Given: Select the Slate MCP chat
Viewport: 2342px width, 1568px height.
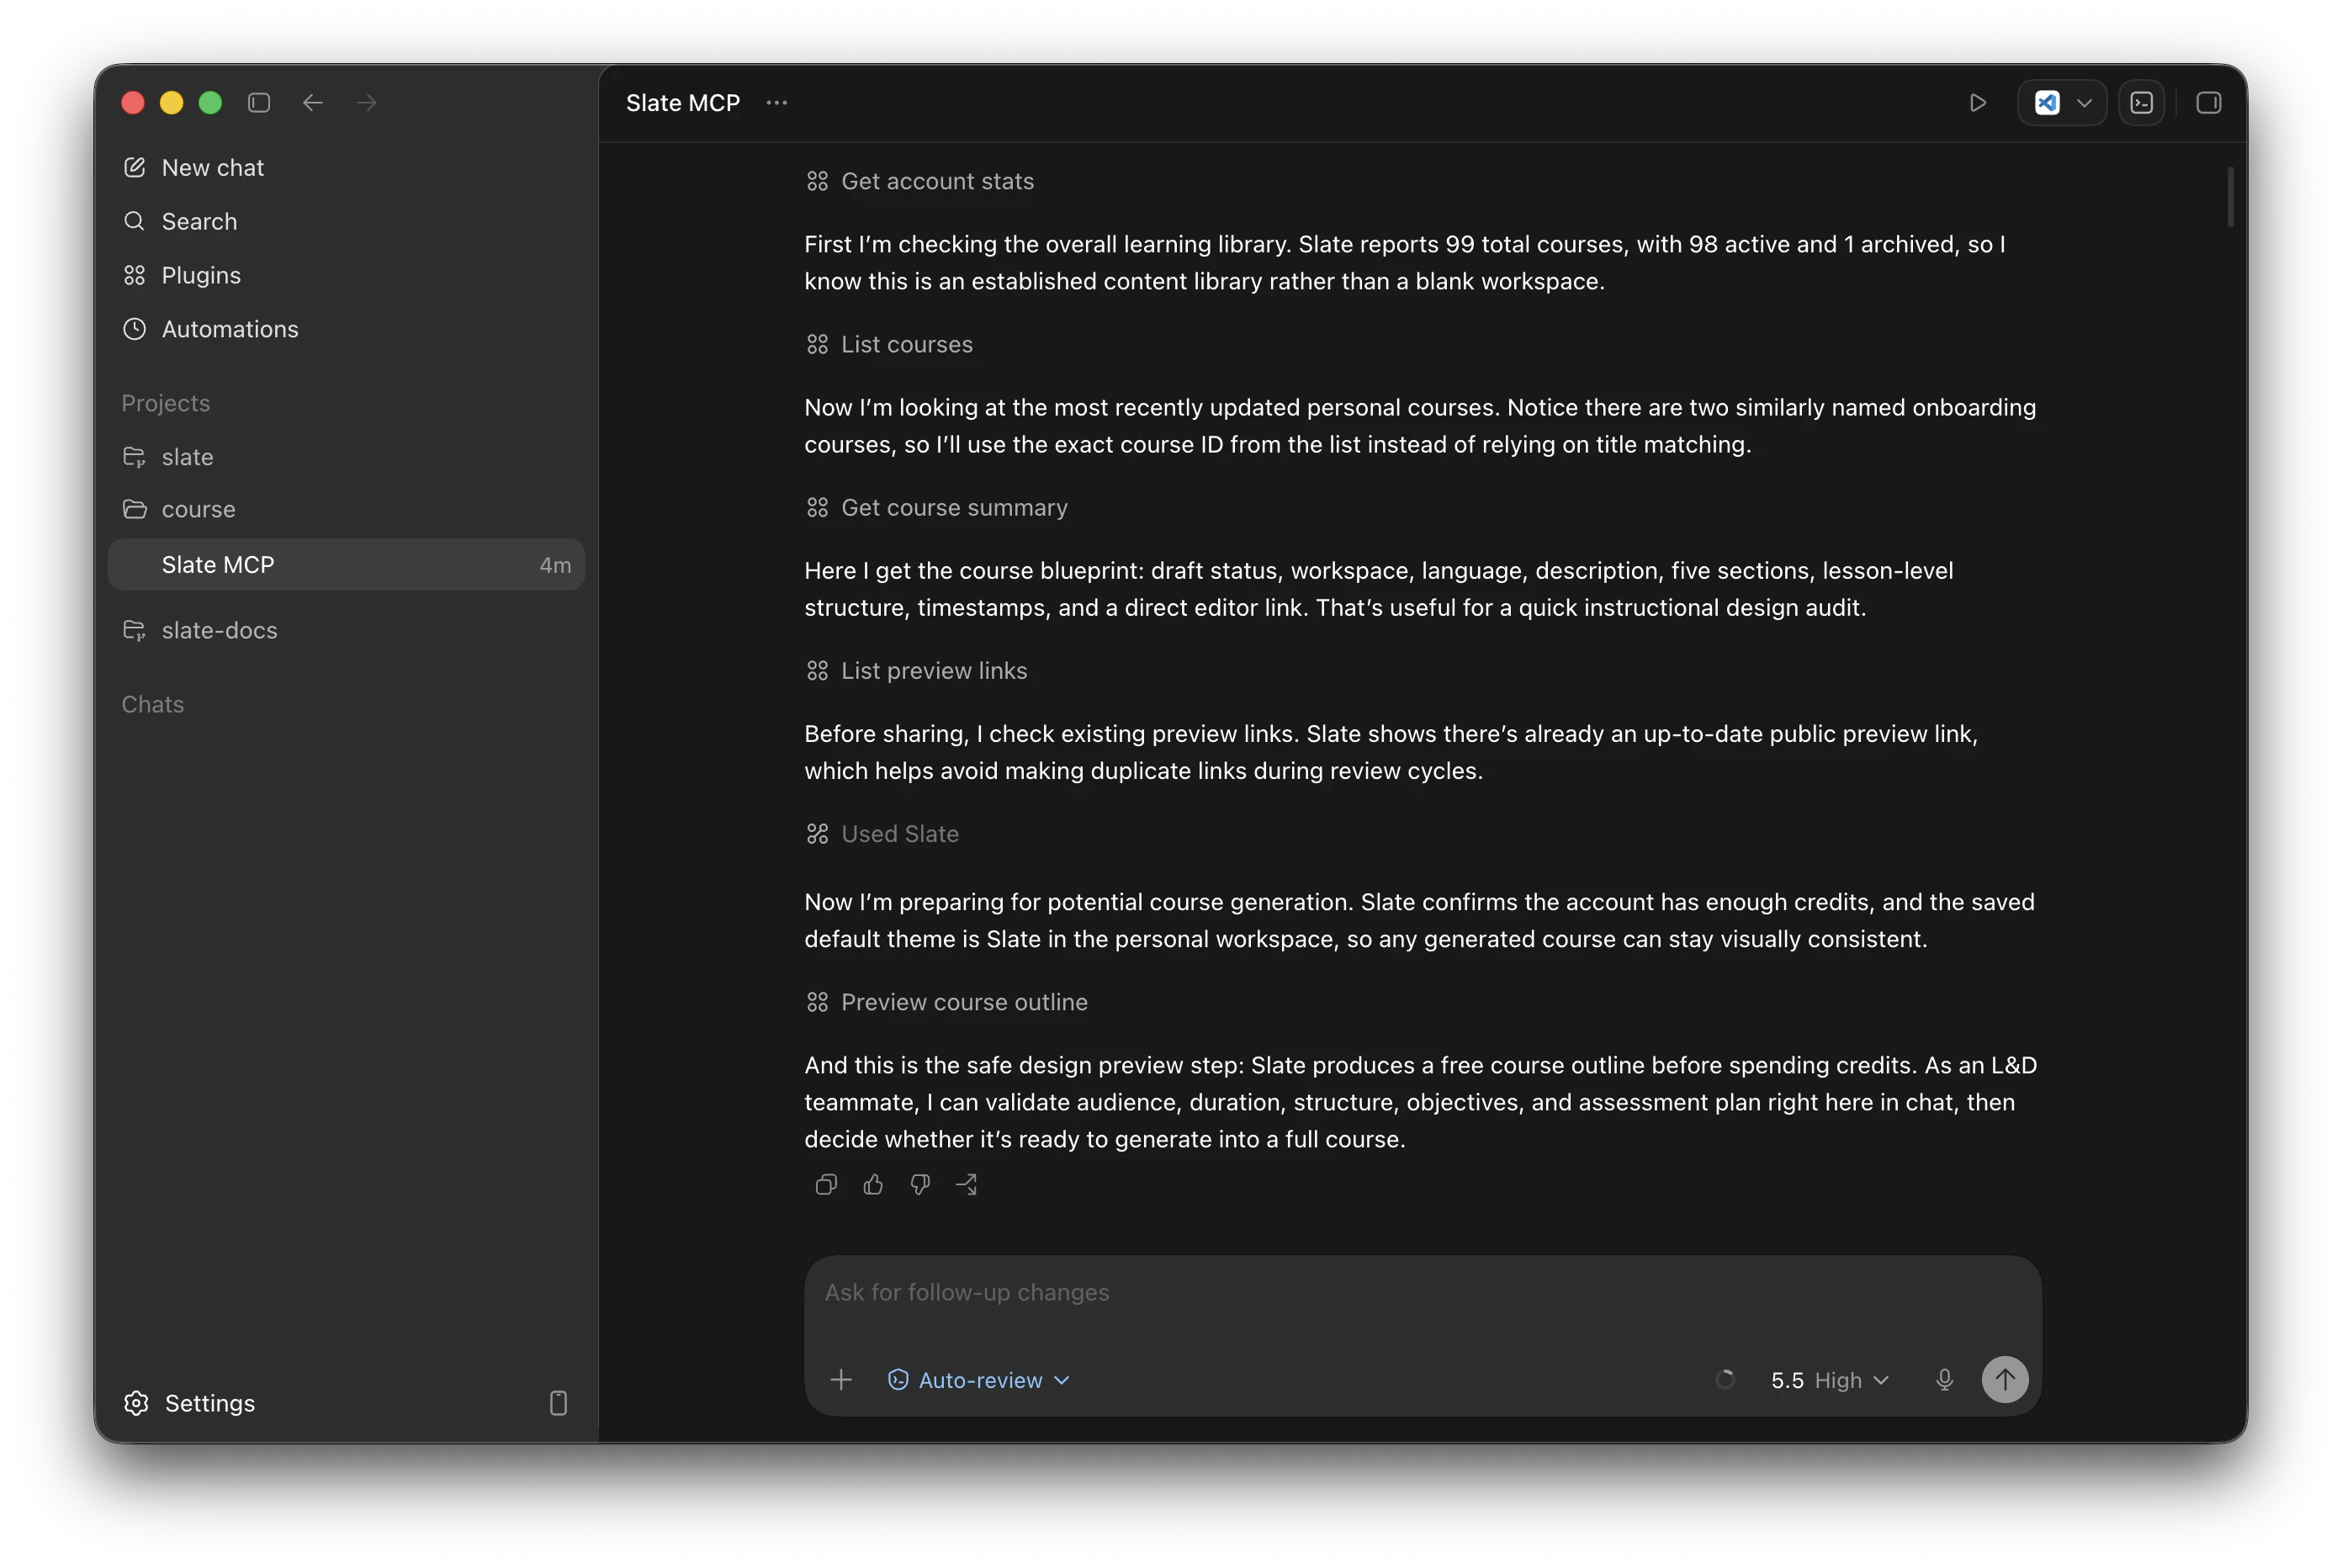Looking at the screenshot, I should [346, 565].
